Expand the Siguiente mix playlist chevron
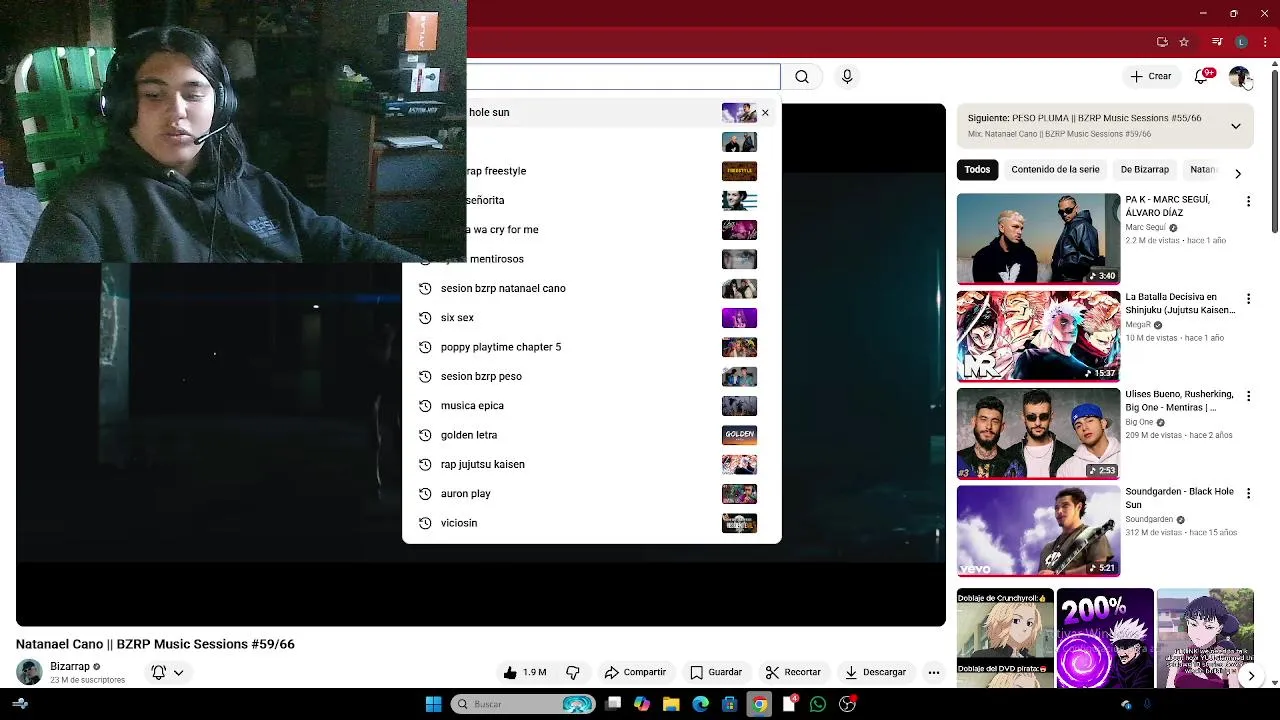Viewport: 1280px width, 720px height. [1235, 126]
